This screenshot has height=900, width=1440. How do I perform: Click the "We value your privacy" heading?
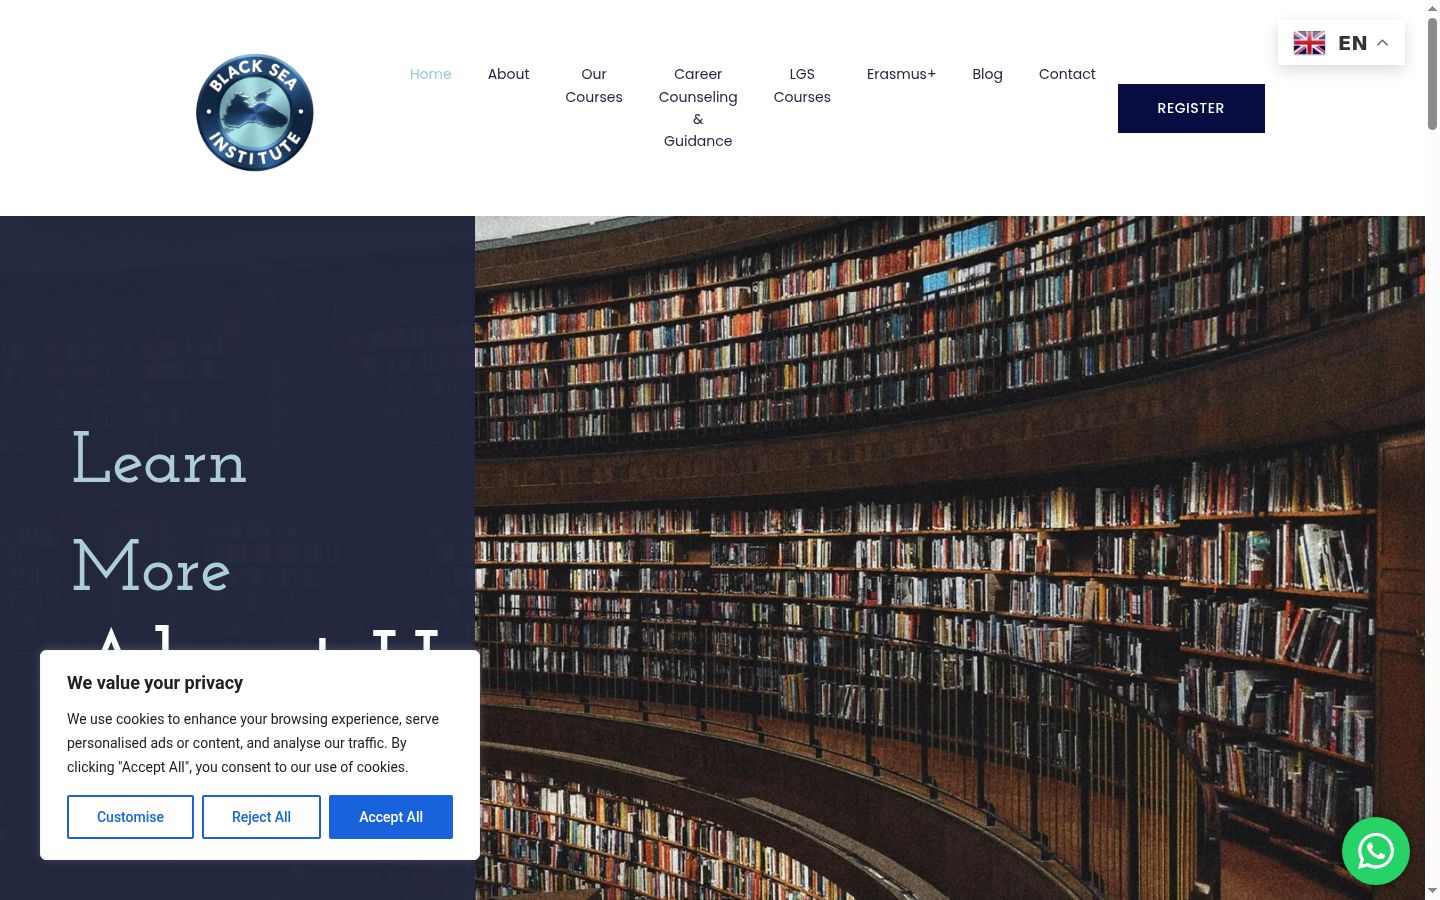[x=155, y=683]
